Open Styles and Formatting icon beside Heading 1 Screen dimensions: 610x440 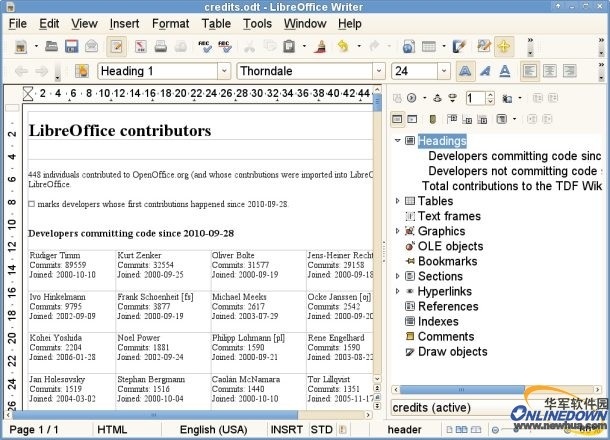point(82,71)
